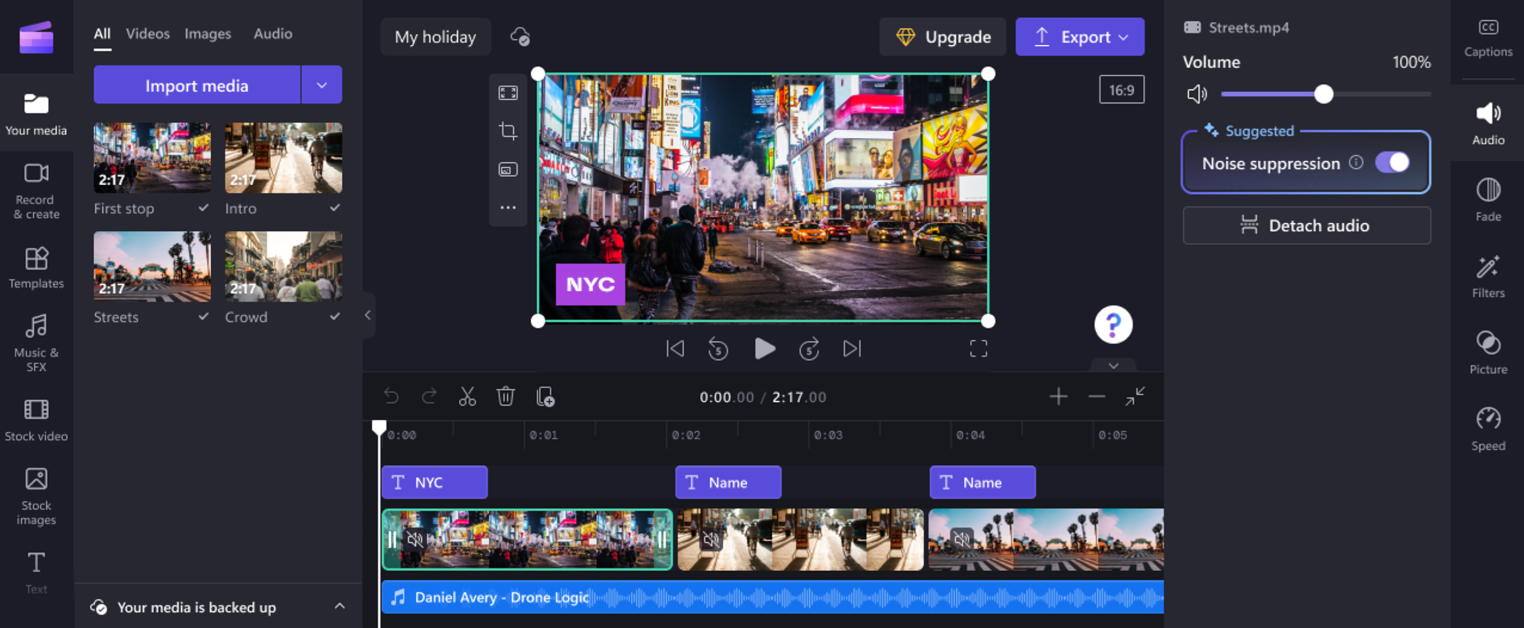Viewport: 1524px width, 628px height.
Task: Open the Captions panel
Action: [x=1488, y=38]
